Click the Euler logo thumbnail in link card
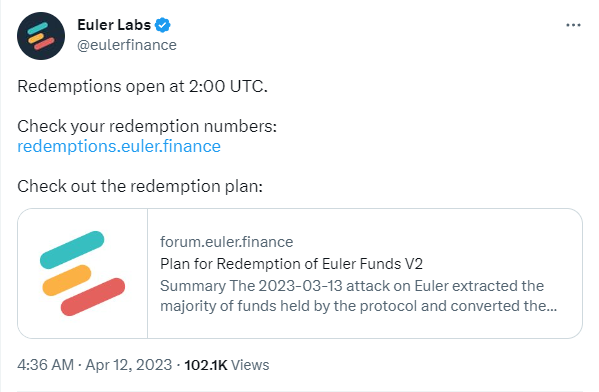This screenshot has height=392, width=599. pyautogui.click(x=83, y=273)
